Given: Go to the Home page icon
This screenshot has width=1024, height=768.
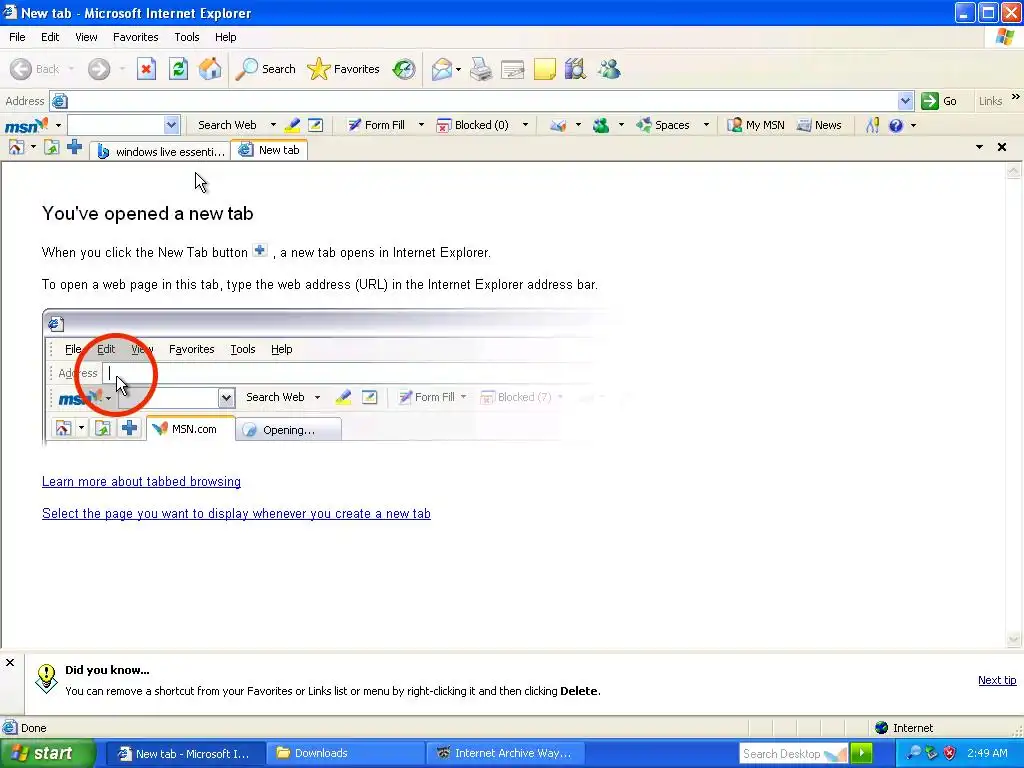Looking at the screenshot, I should point(210,69).
